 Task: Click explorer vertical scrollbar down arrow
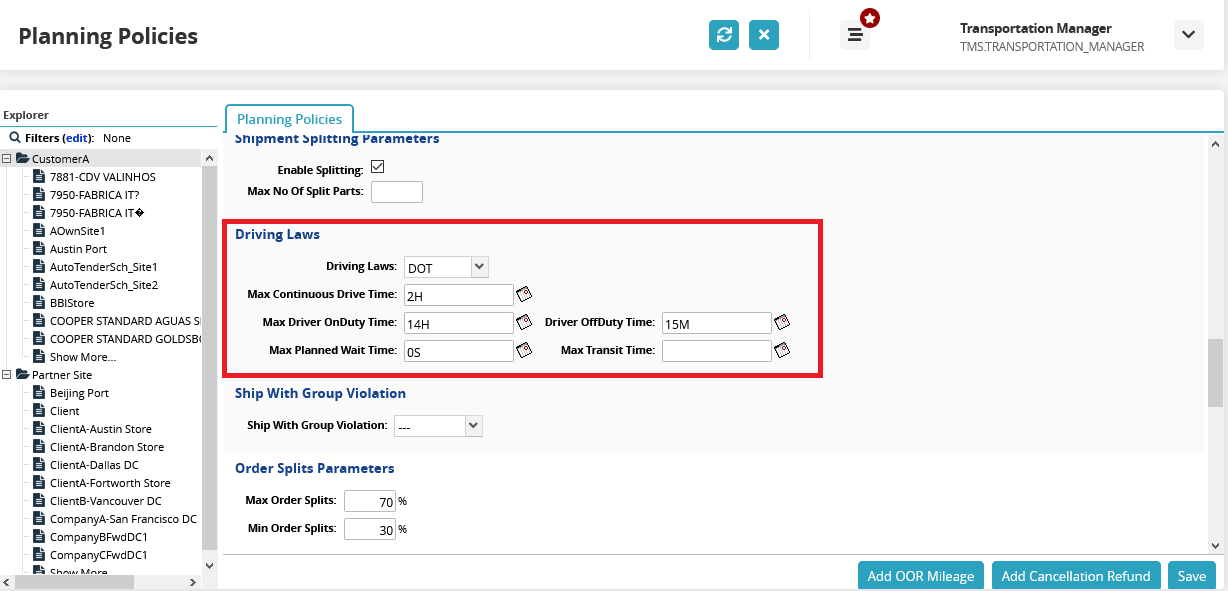(209, 565)
